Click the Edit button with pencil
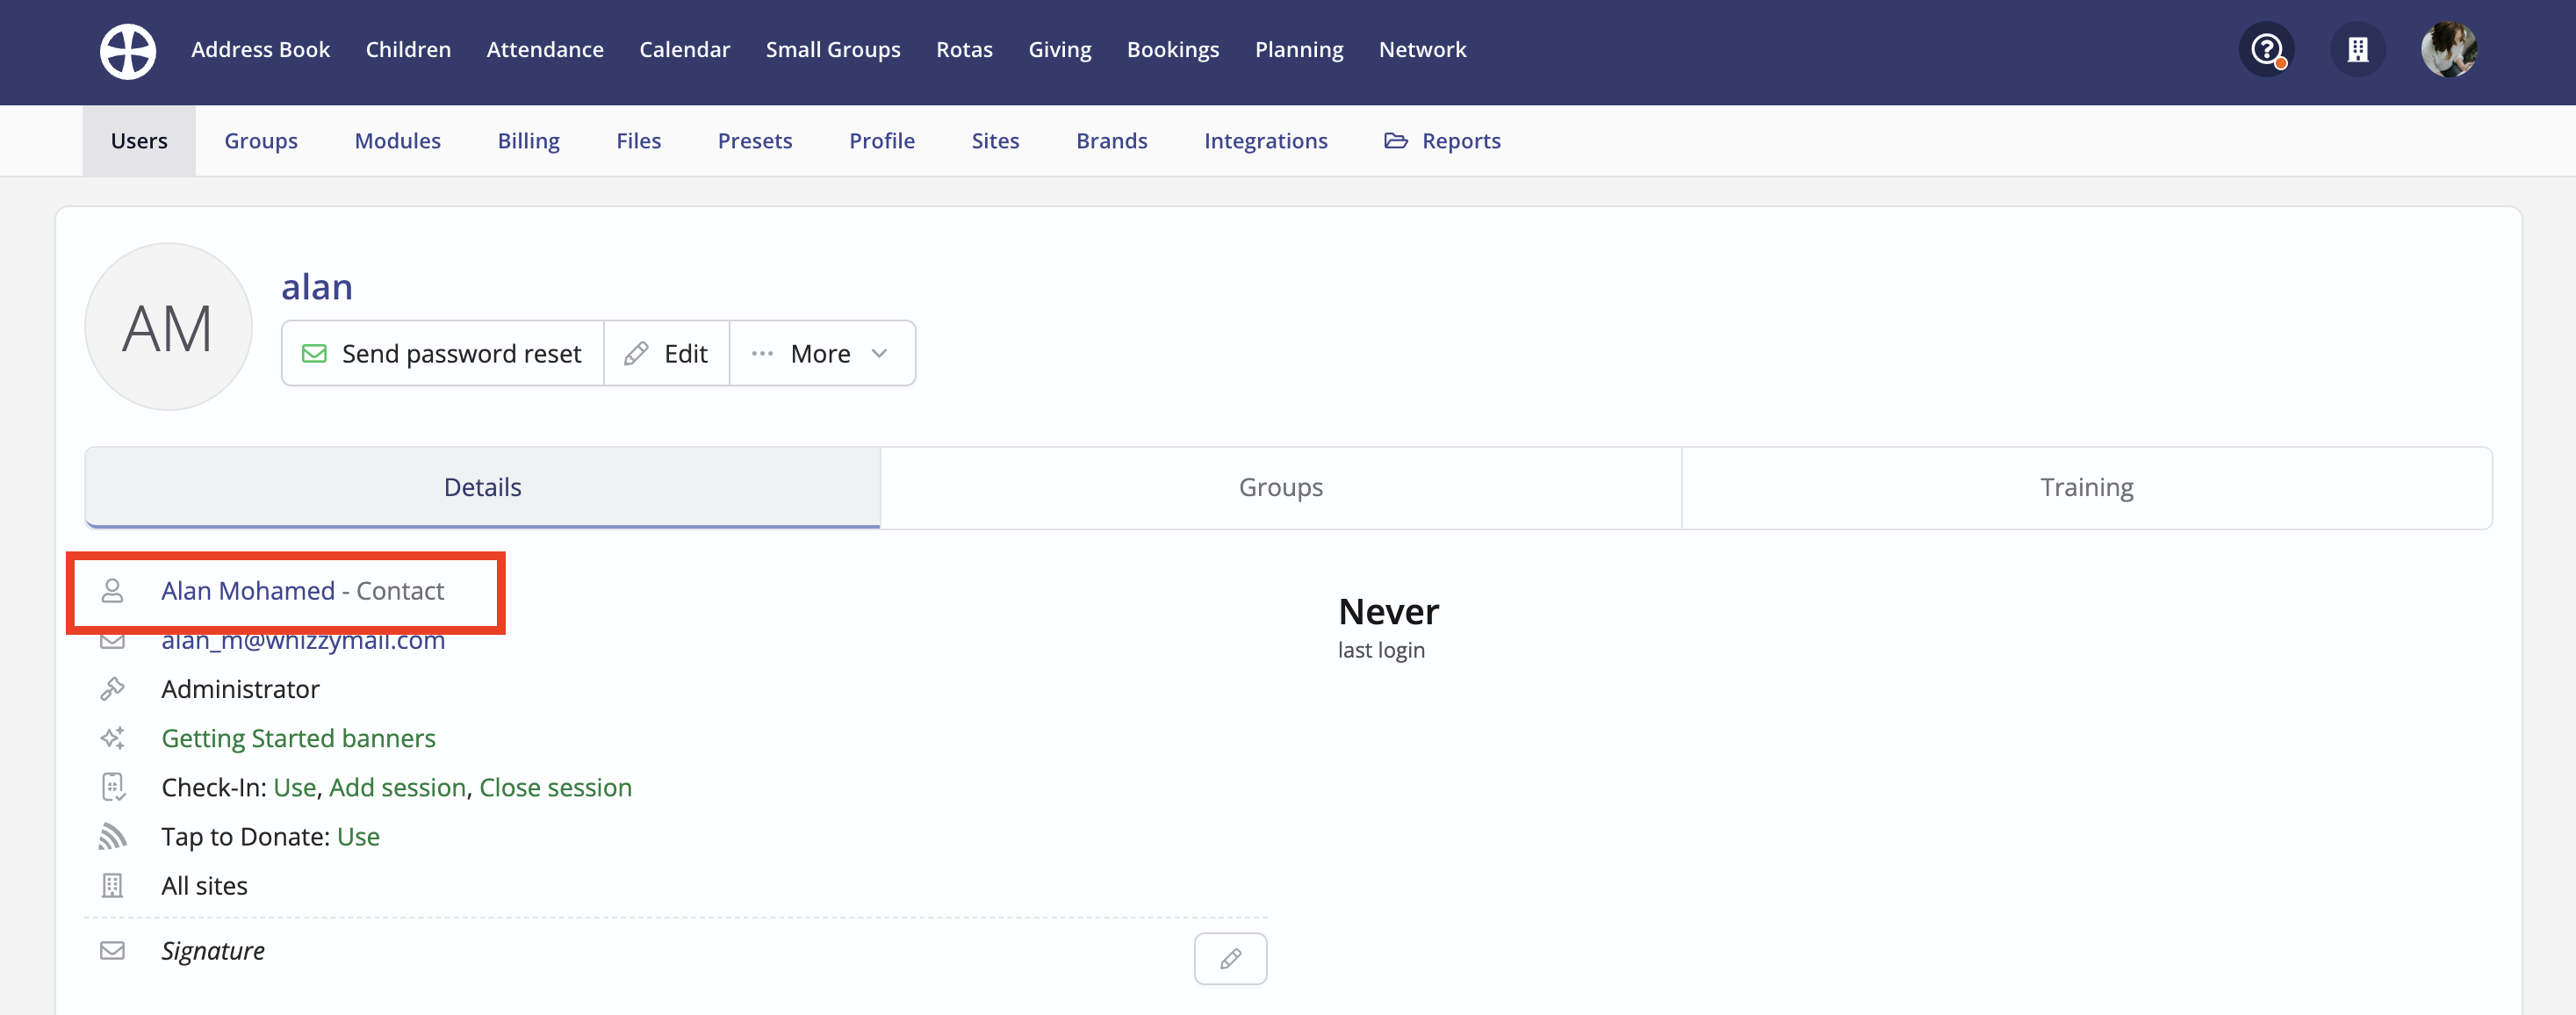The height and width of the screenshot is (1015, 2576). pos(666,353)
